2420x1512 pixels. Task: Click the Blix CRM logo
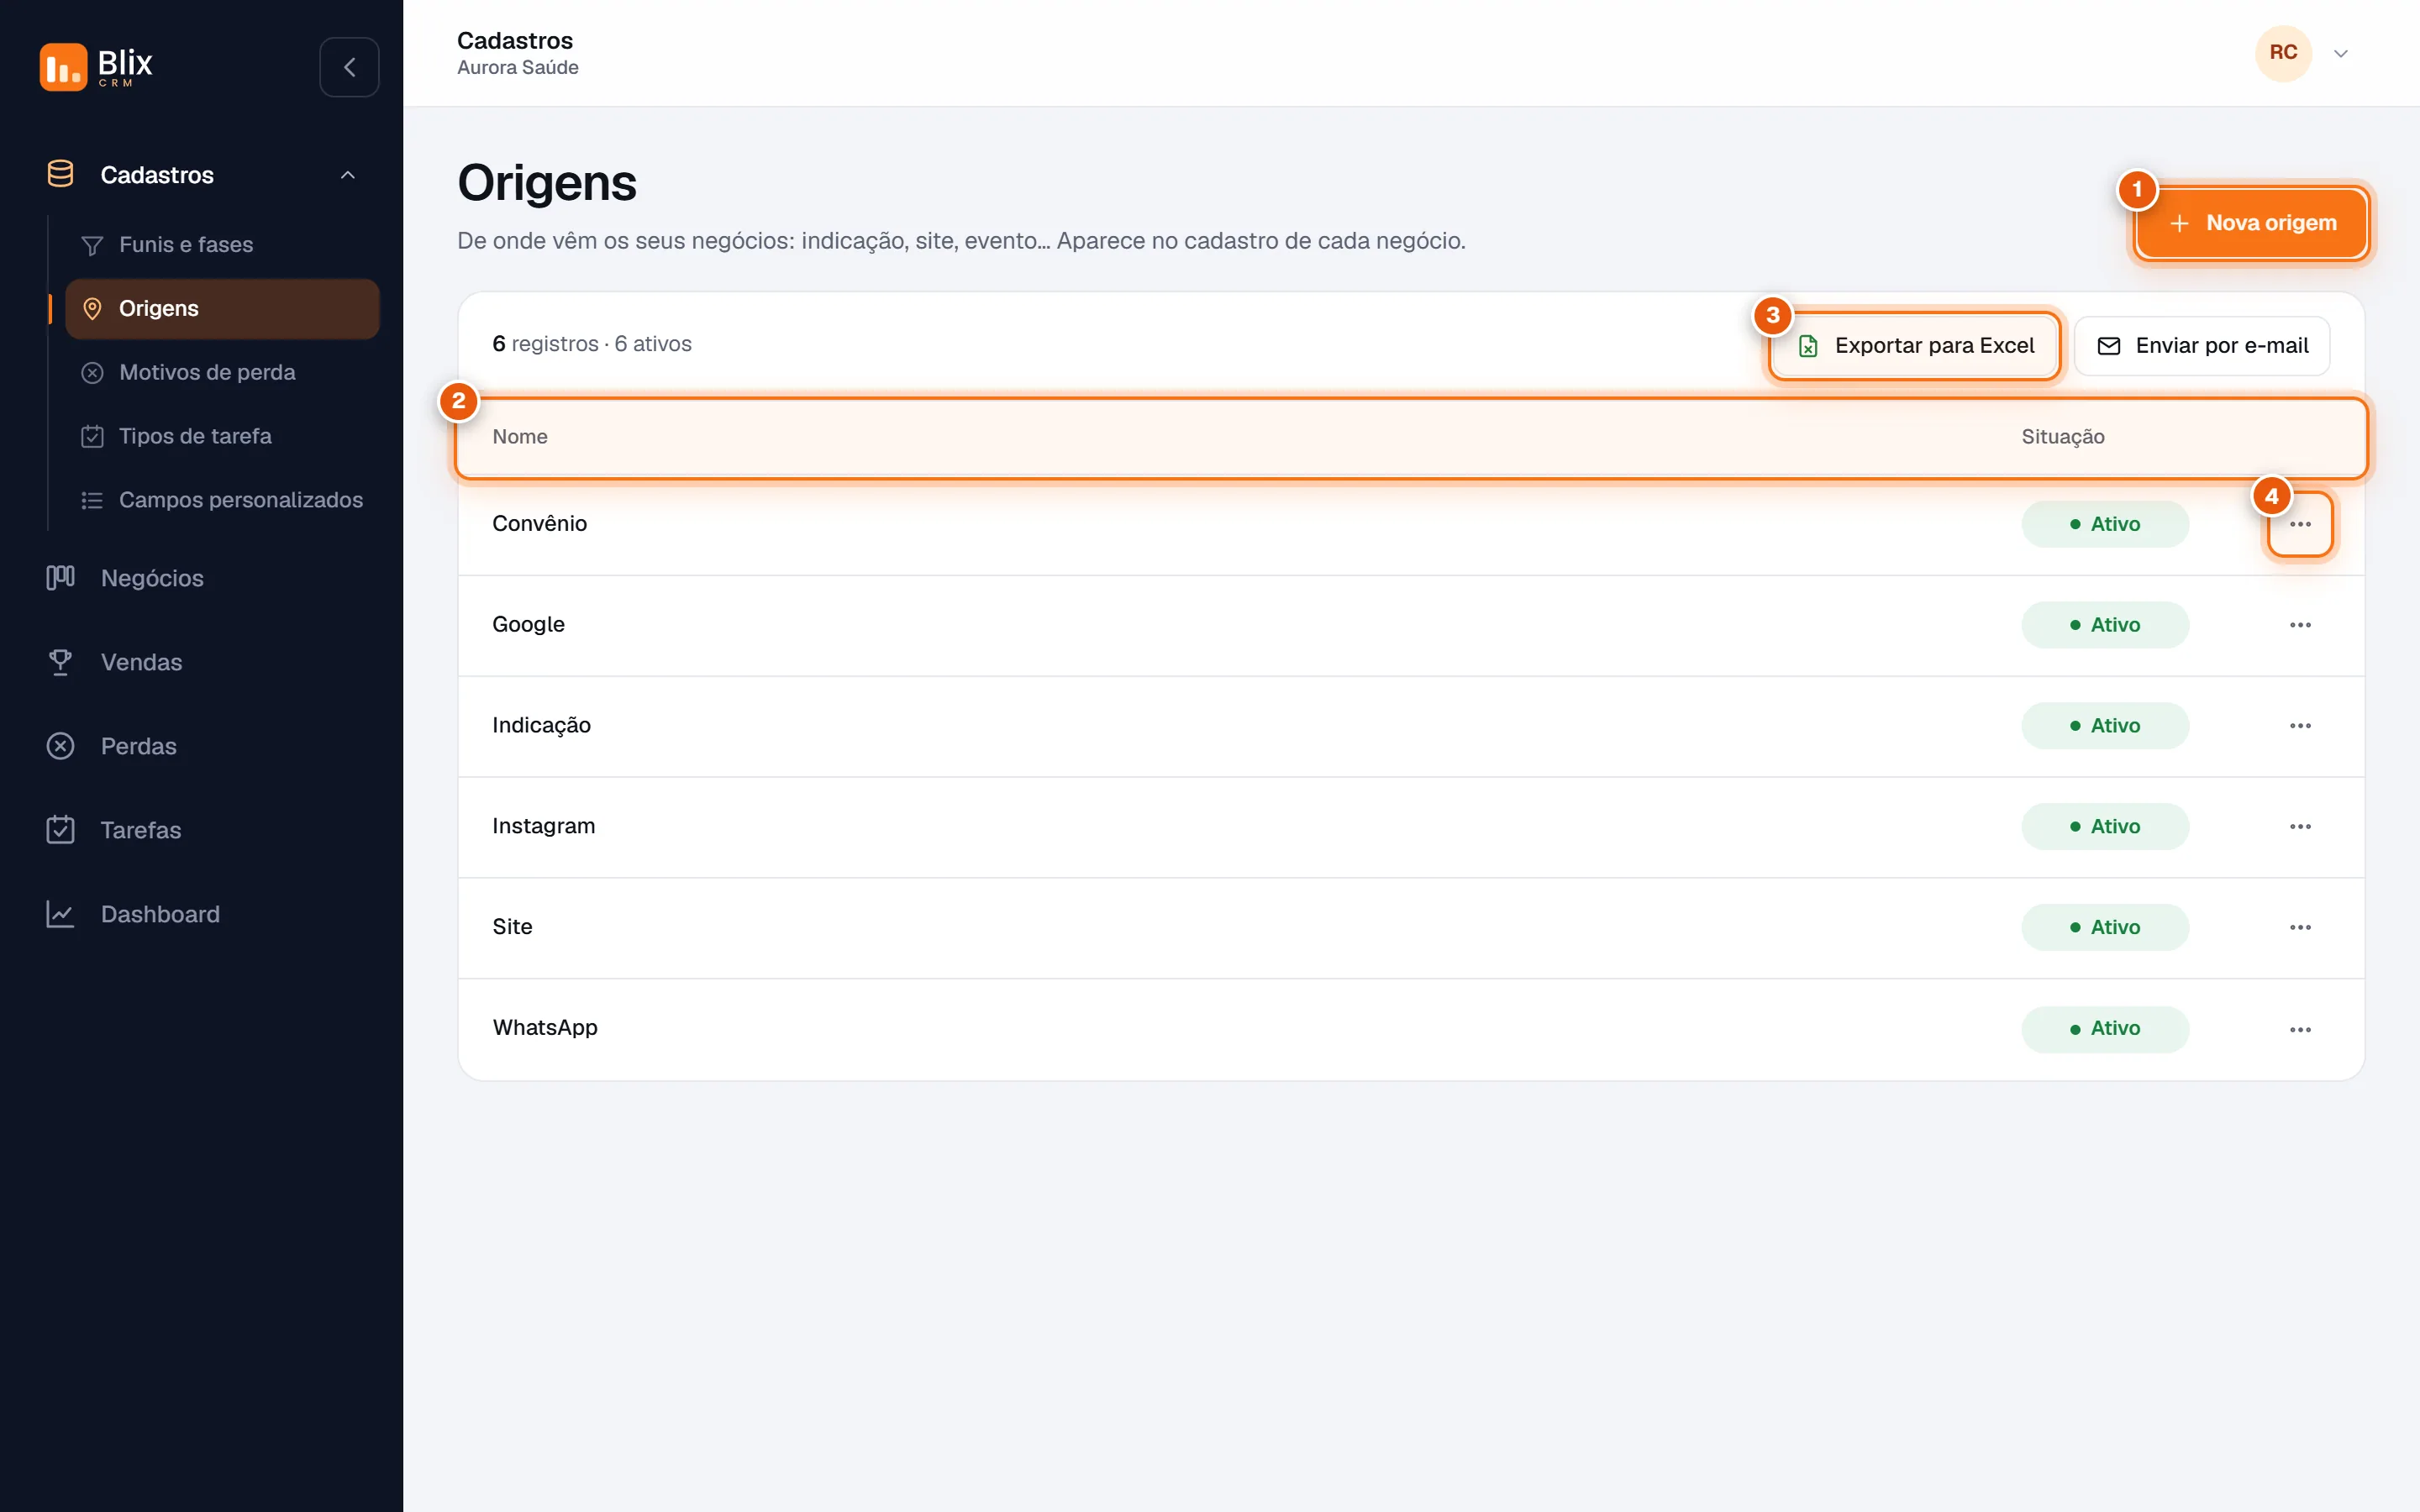pos(96,66)
